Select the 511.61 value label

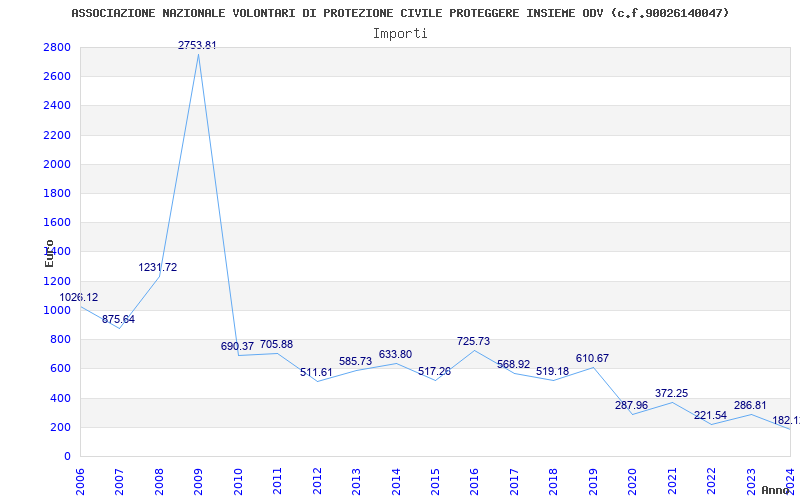[x=316, y=372]
